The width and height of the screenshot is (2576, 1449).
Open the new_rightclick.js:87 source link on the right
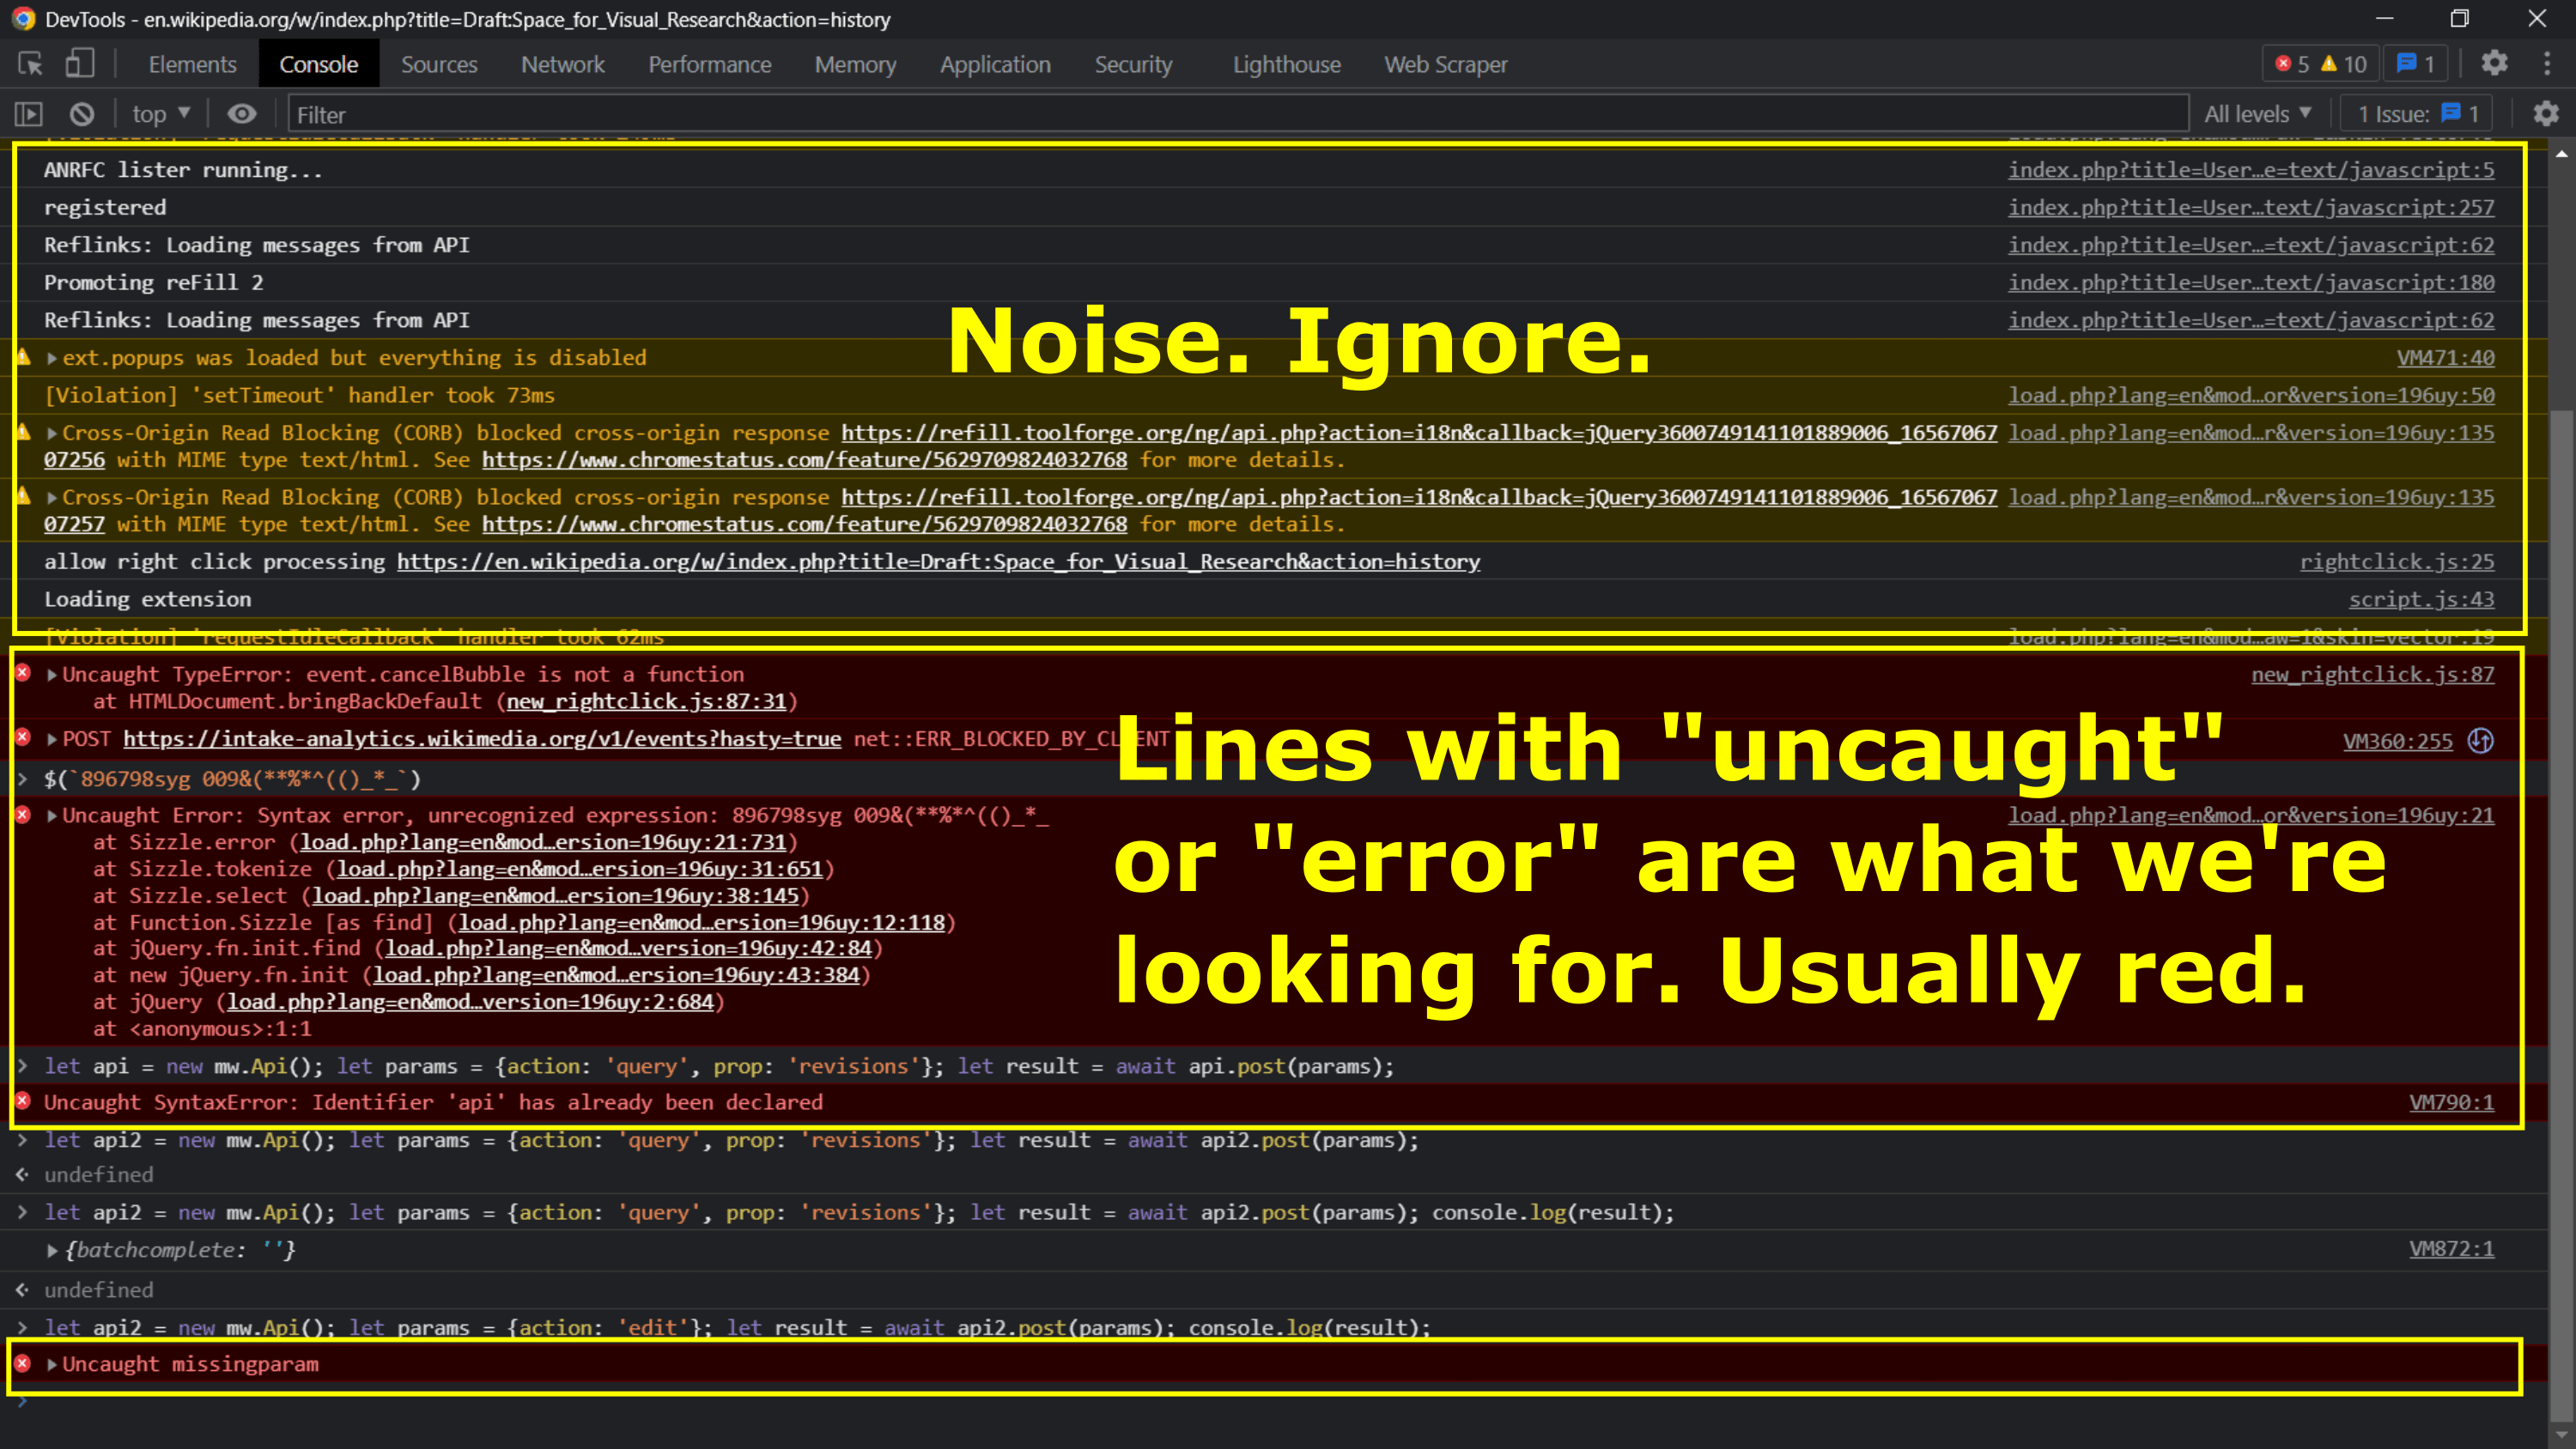pos(2372,675)
